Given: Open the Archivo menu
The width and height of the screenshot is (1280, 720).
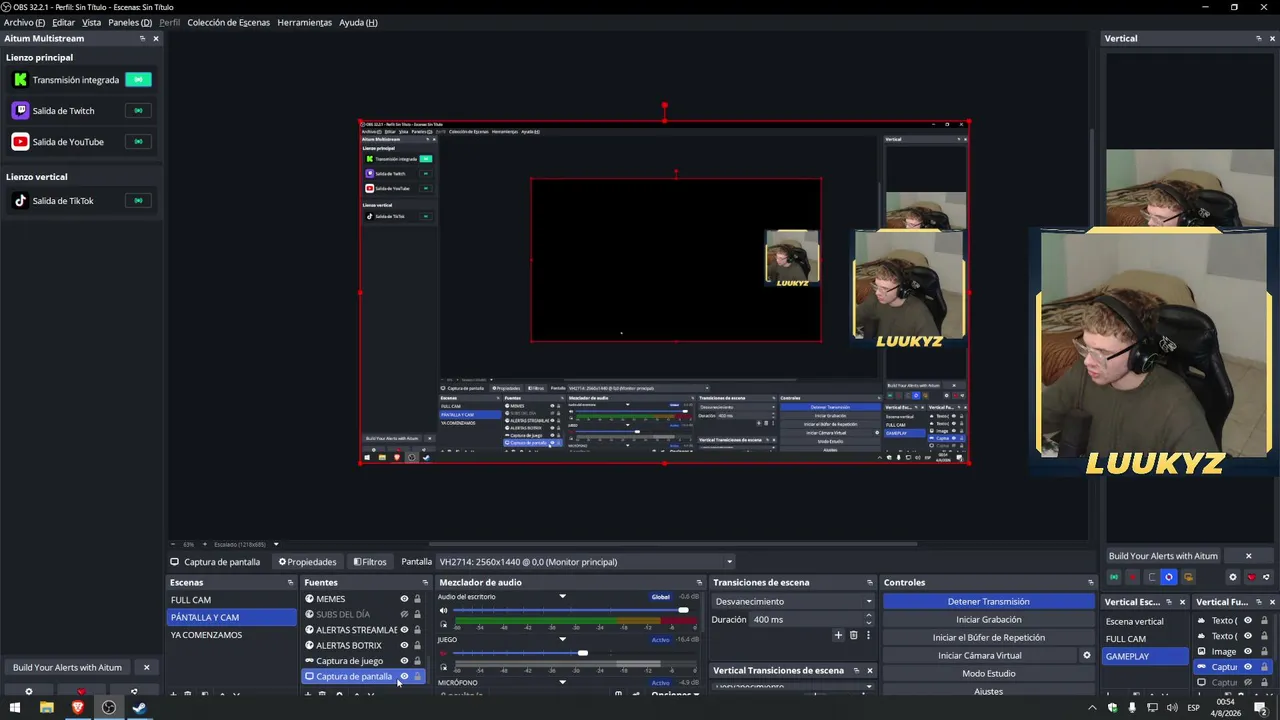Looking at the screenshot, I should point(24,22).
